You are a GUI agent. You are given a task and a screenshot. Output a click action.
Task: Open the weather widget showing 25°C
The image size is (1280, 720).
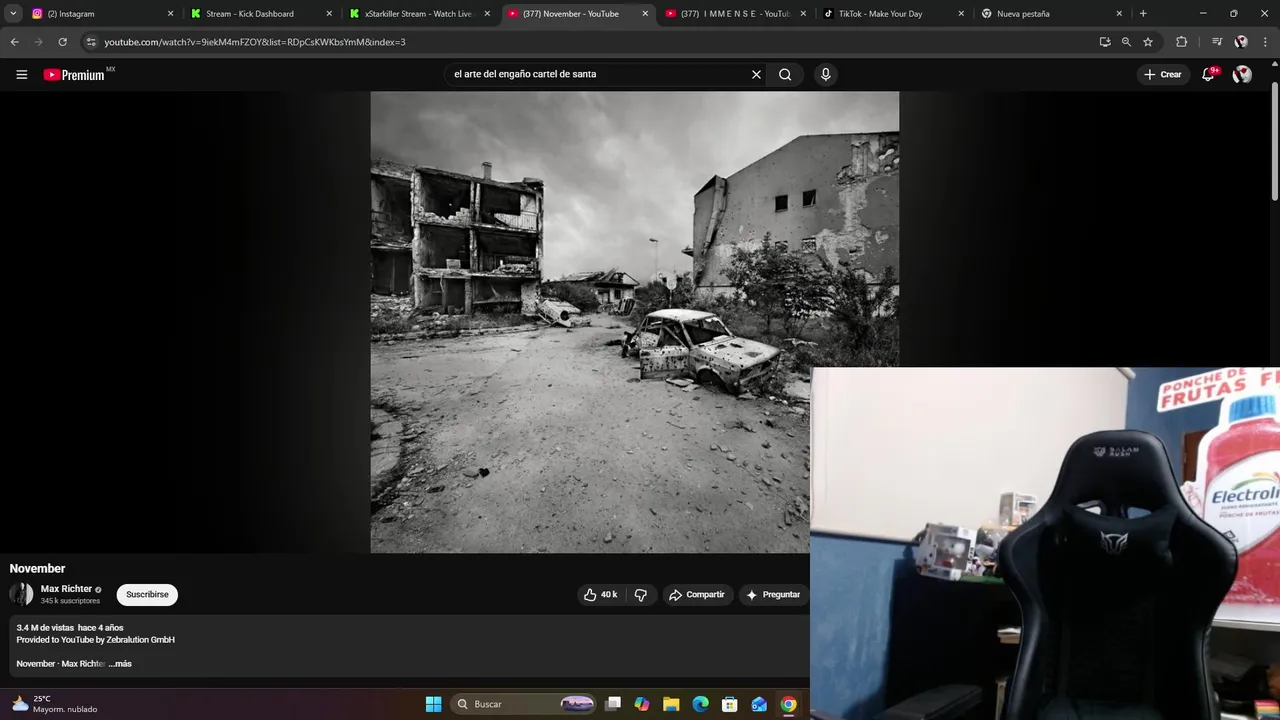55,704
